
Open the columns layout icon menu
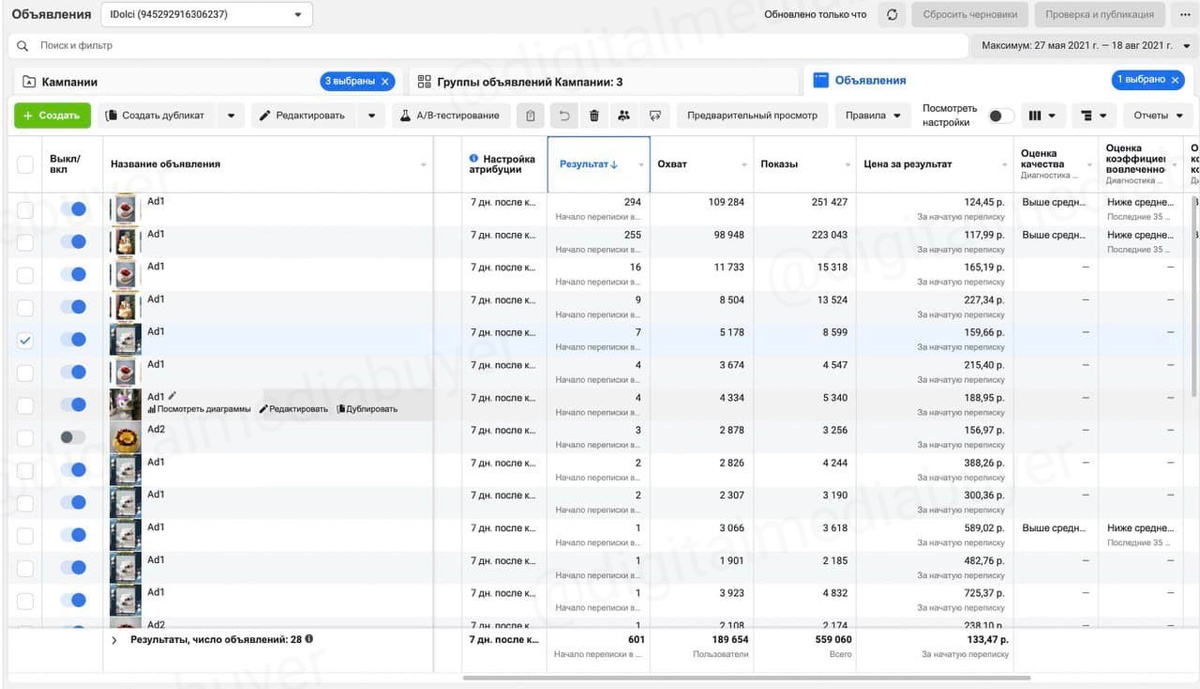(1042, 116)
